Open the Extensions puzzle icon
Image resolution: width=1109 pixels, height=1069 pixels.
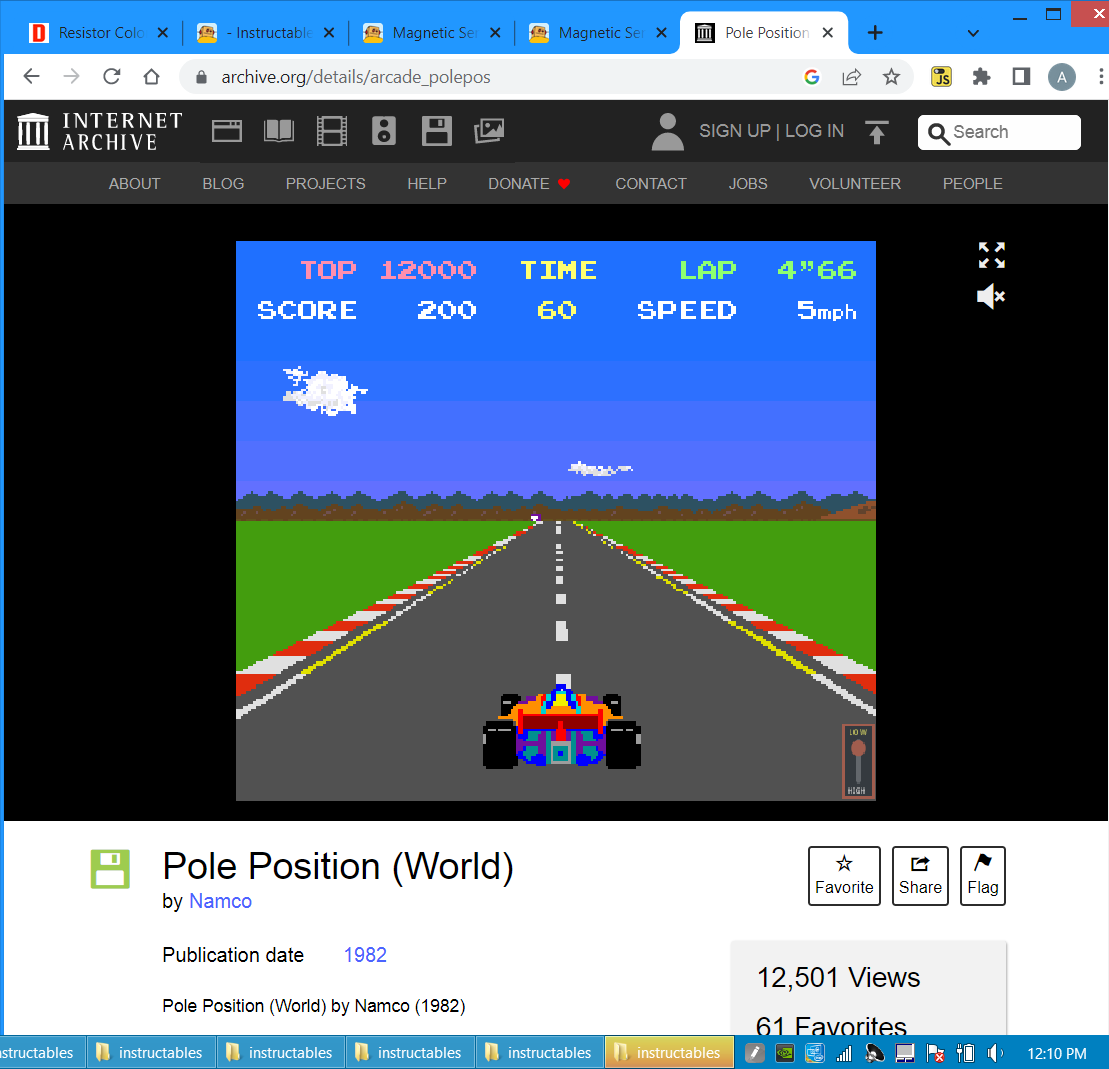click(981, 76)
